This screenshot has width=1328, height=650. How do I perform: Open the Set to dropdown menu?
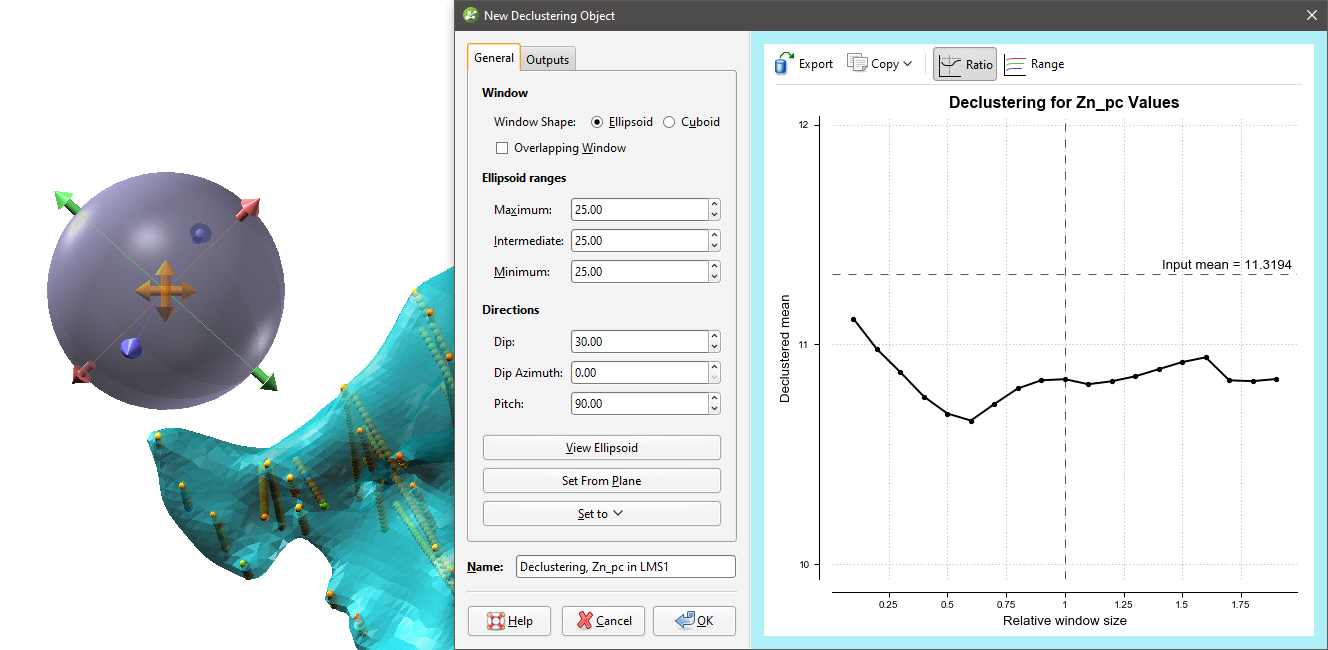[601, 513]
